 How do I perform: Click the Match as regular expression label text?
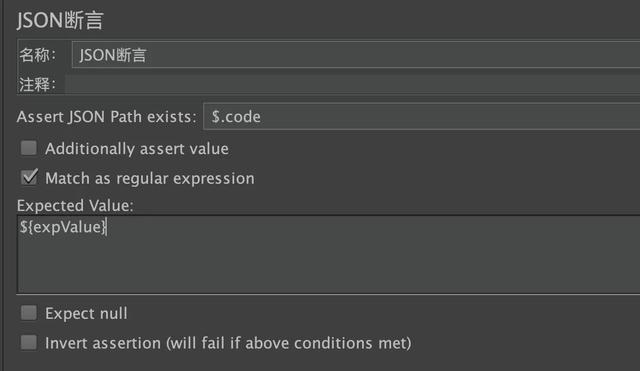pos(150,178)
